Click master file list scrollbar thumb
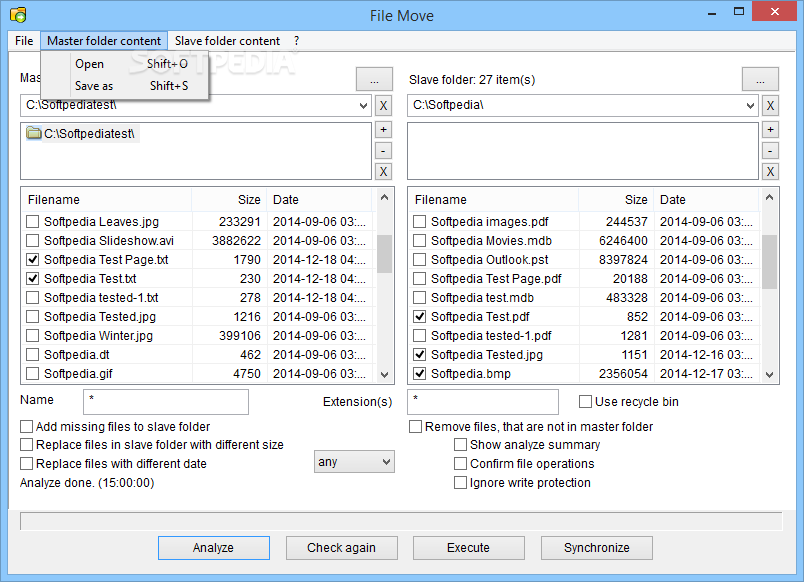804x582 pixels. point(385,254)
